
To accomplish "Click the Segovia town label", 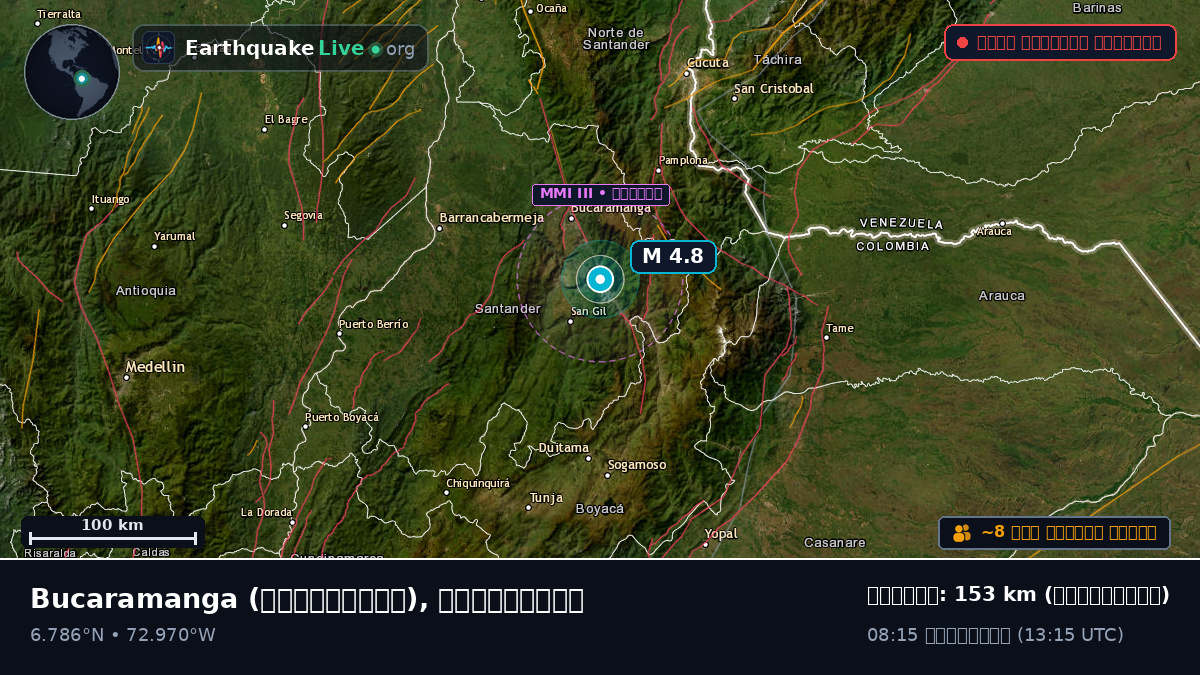I will pos(303,215).
